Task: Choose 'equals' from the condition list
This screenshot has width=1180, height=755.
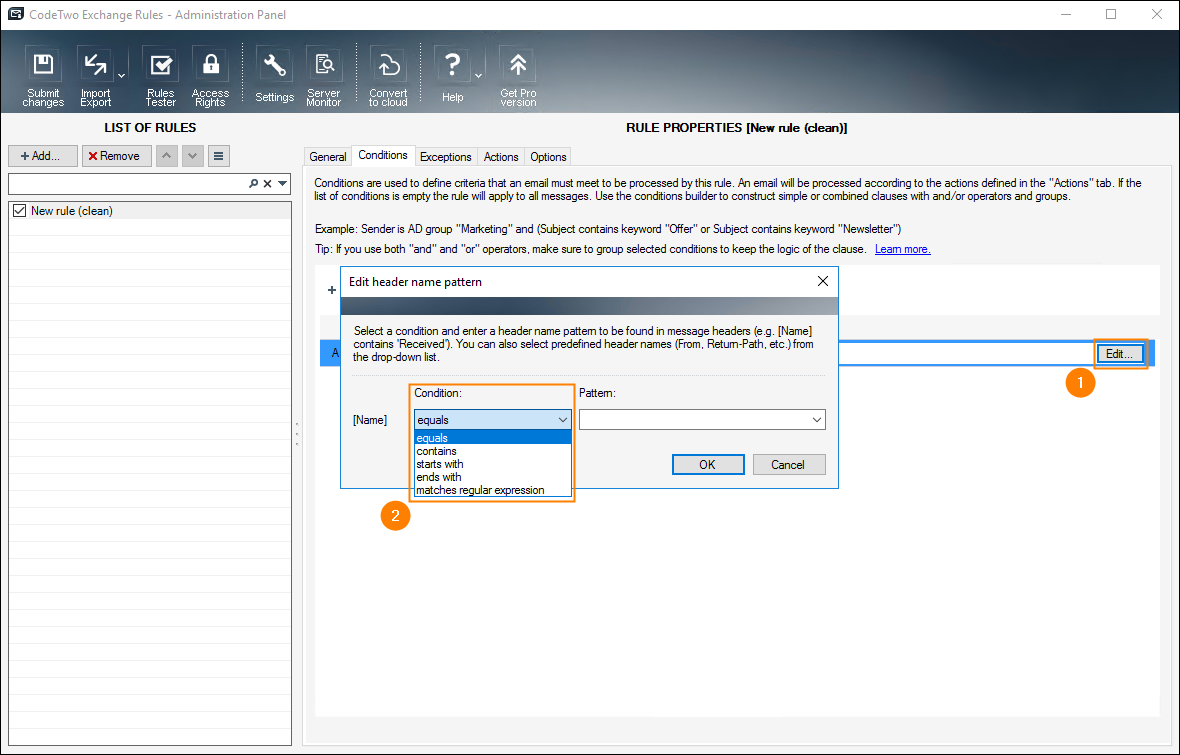Action: tap(493, 438)
